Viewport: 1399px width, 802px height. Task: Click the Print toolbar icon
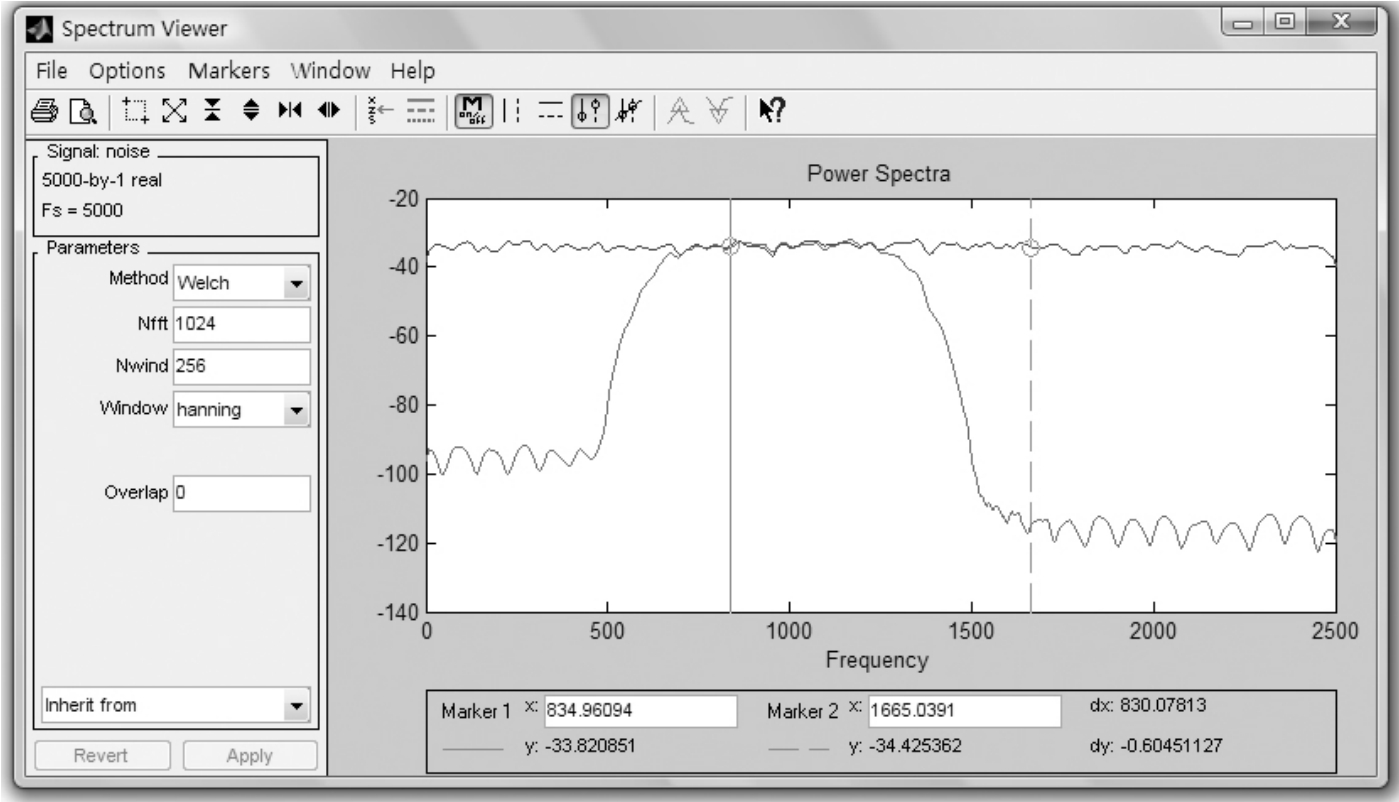(46, 109)
